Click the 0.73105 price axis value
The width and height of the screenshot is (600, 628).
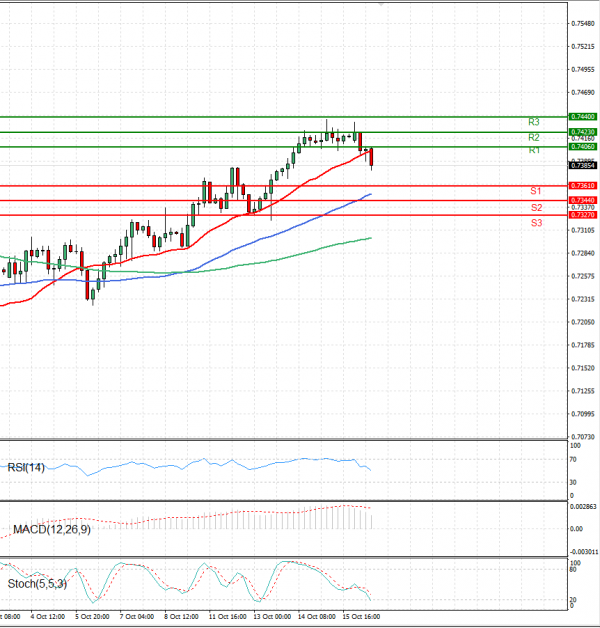(583, 230)
